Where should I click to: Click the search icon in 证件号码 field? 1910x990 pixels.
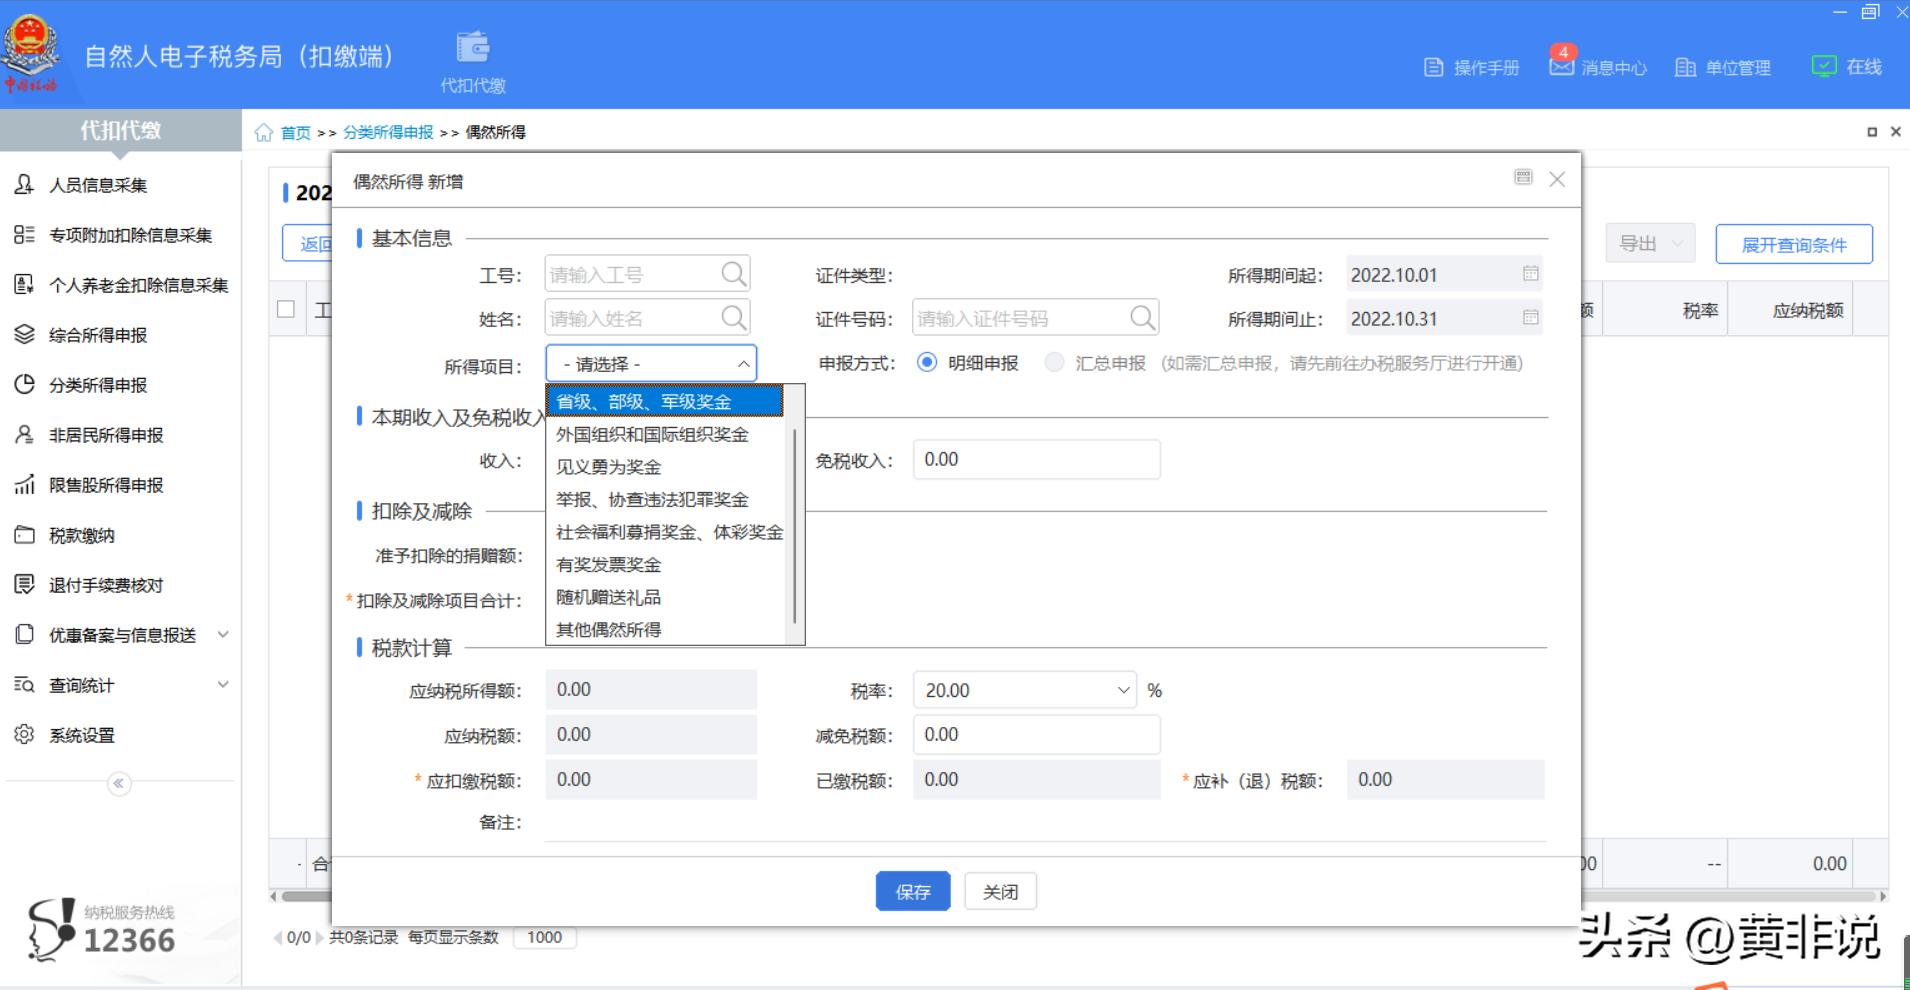(x=1141, y=318)
